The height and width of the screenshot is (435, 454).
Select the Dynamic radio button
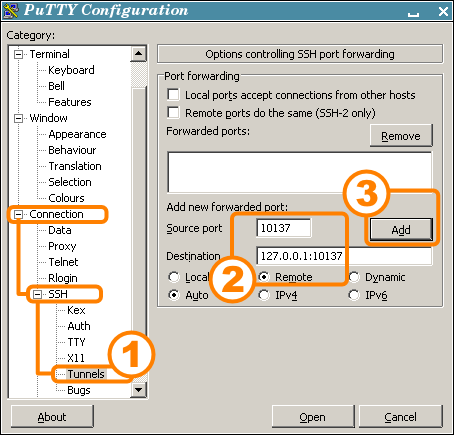click(x=354, y=277)
